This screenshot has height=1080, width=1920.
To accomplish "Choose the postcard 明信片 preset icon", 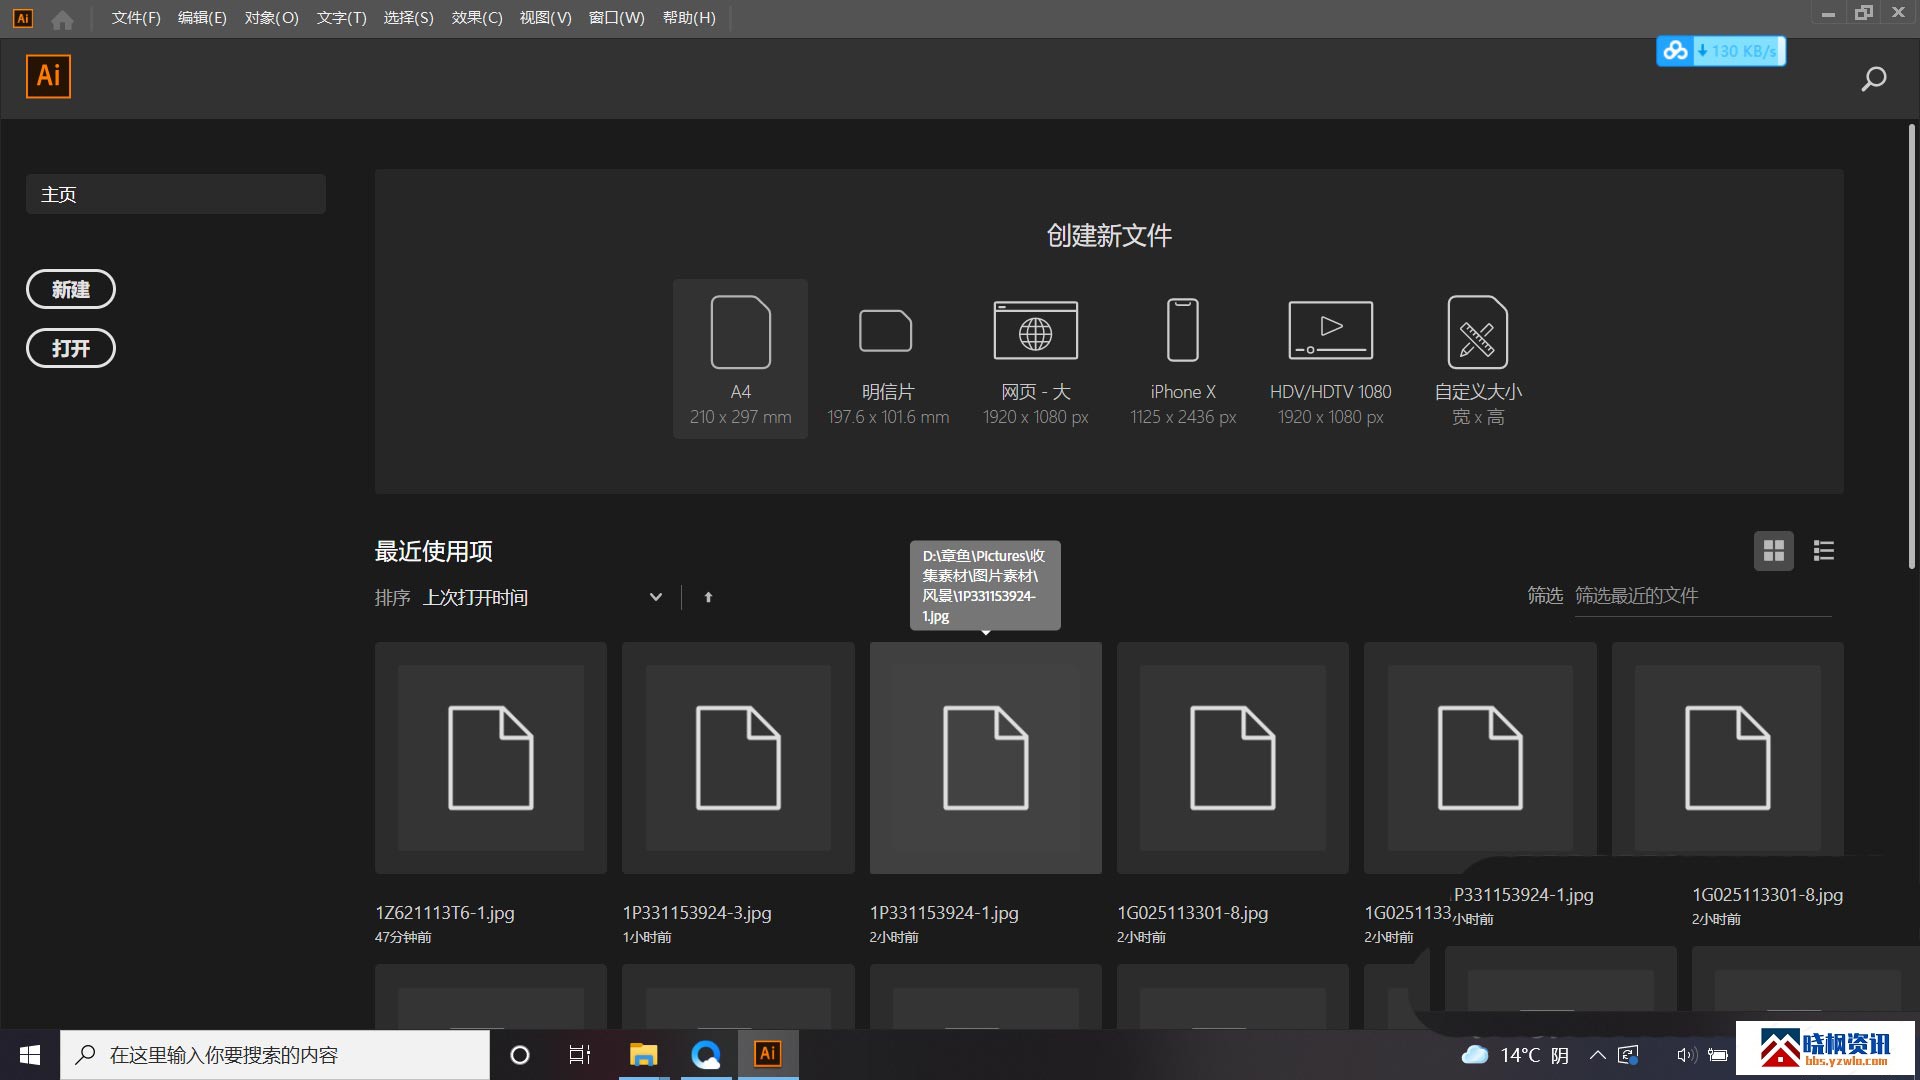I will click(886, 331).
